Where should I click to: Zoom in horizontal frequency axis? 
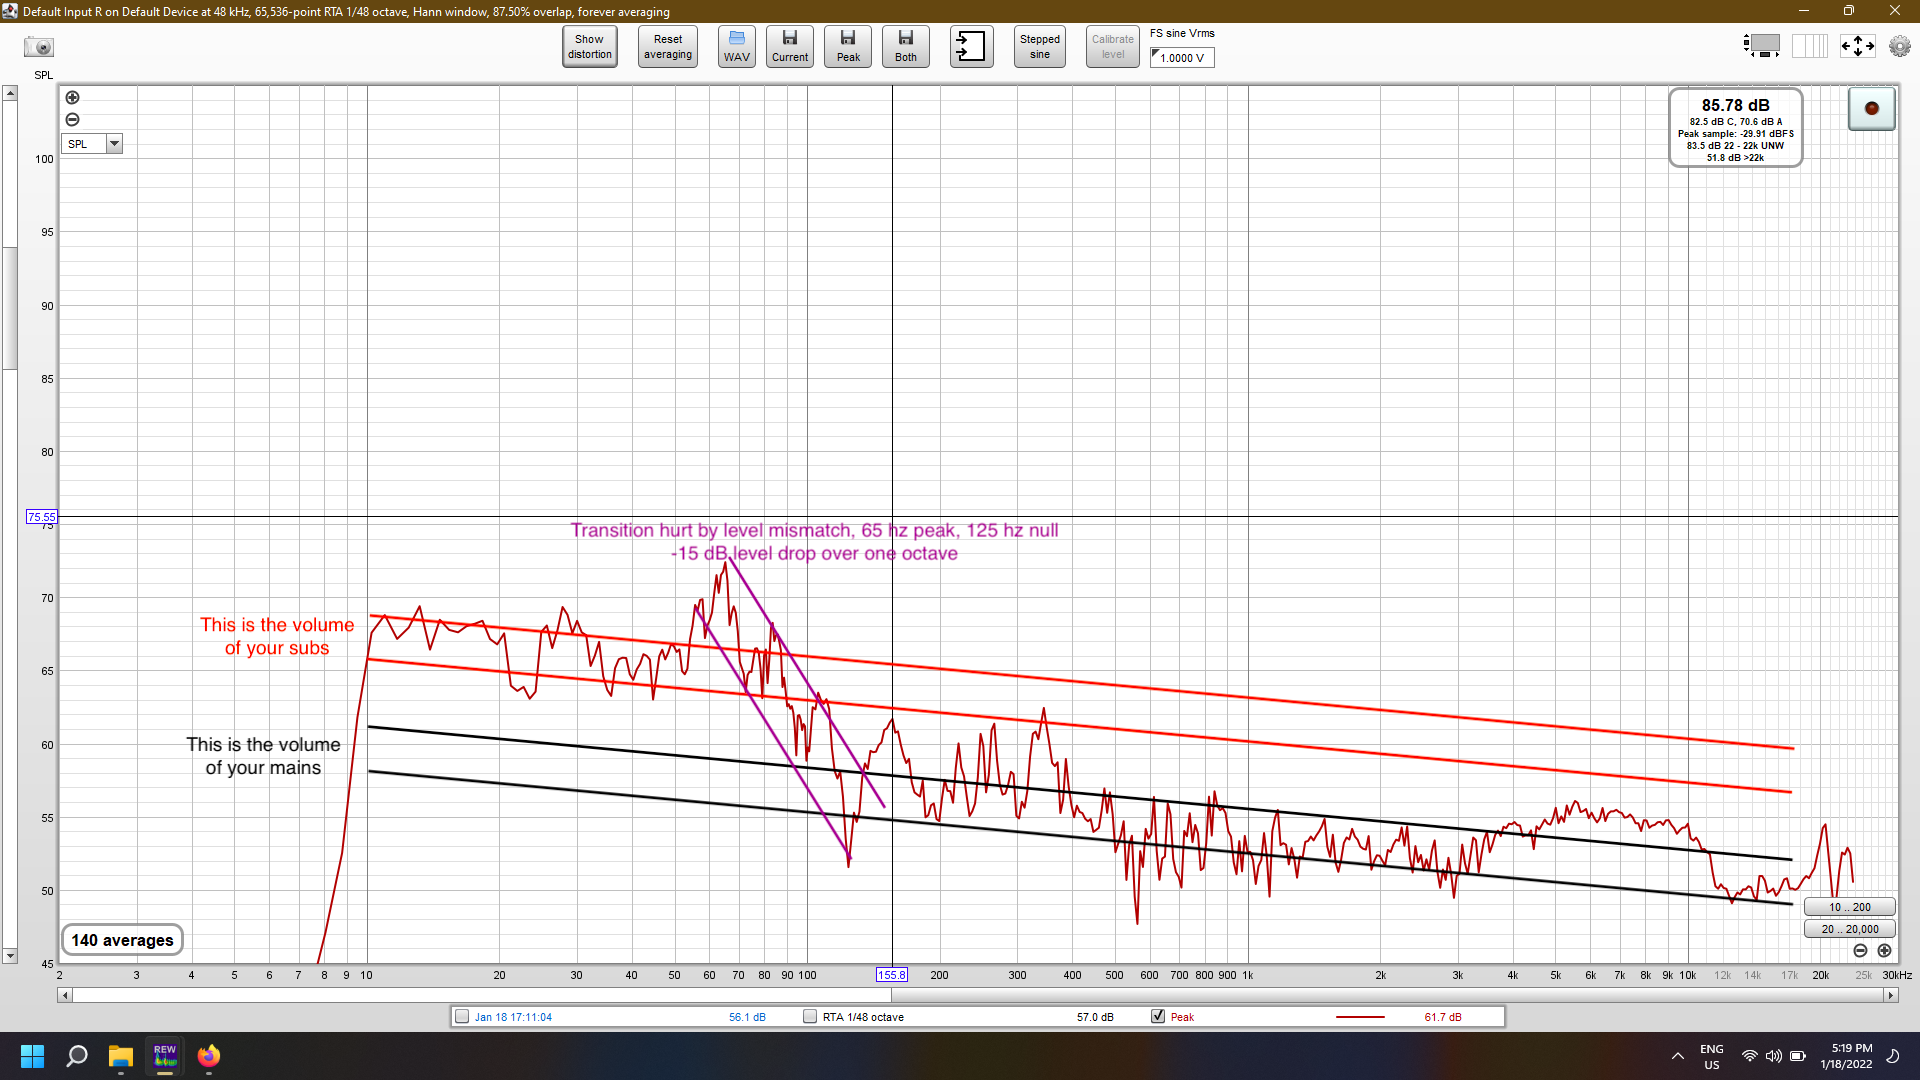(1884, 951)
